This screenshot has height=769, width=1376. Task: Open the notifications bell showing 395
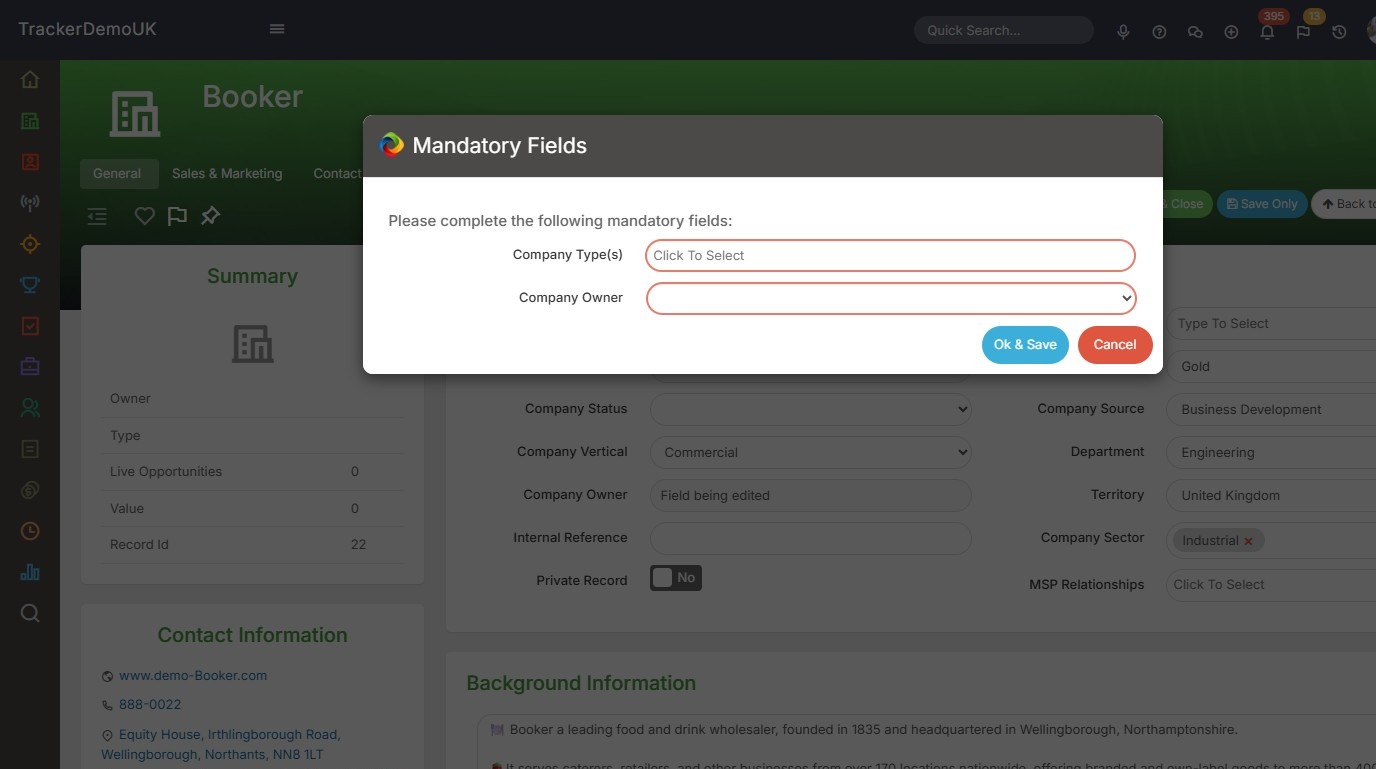tap(1267, 31)
